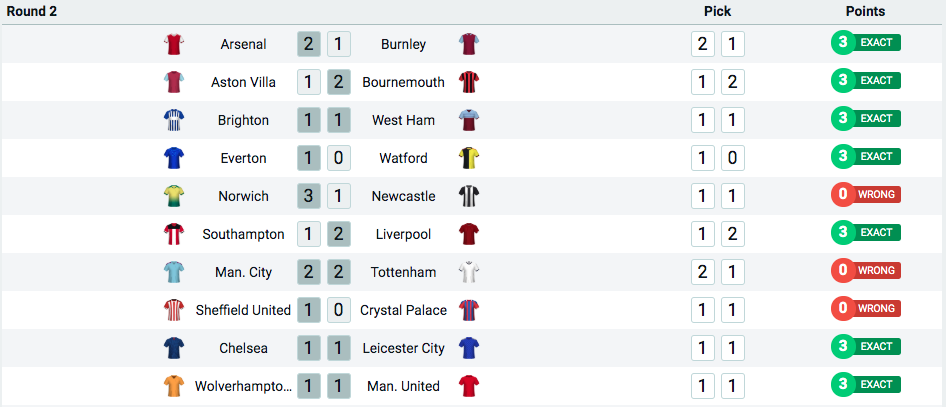
Task: Click the Norwich yellow jersey icon
Action: click(x=174, y=196)
